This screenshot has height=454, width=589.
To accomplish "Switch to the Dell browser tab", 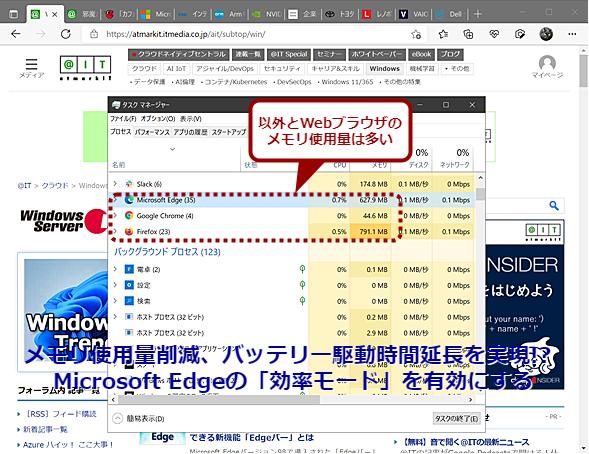I will click(x=450, y=14).
